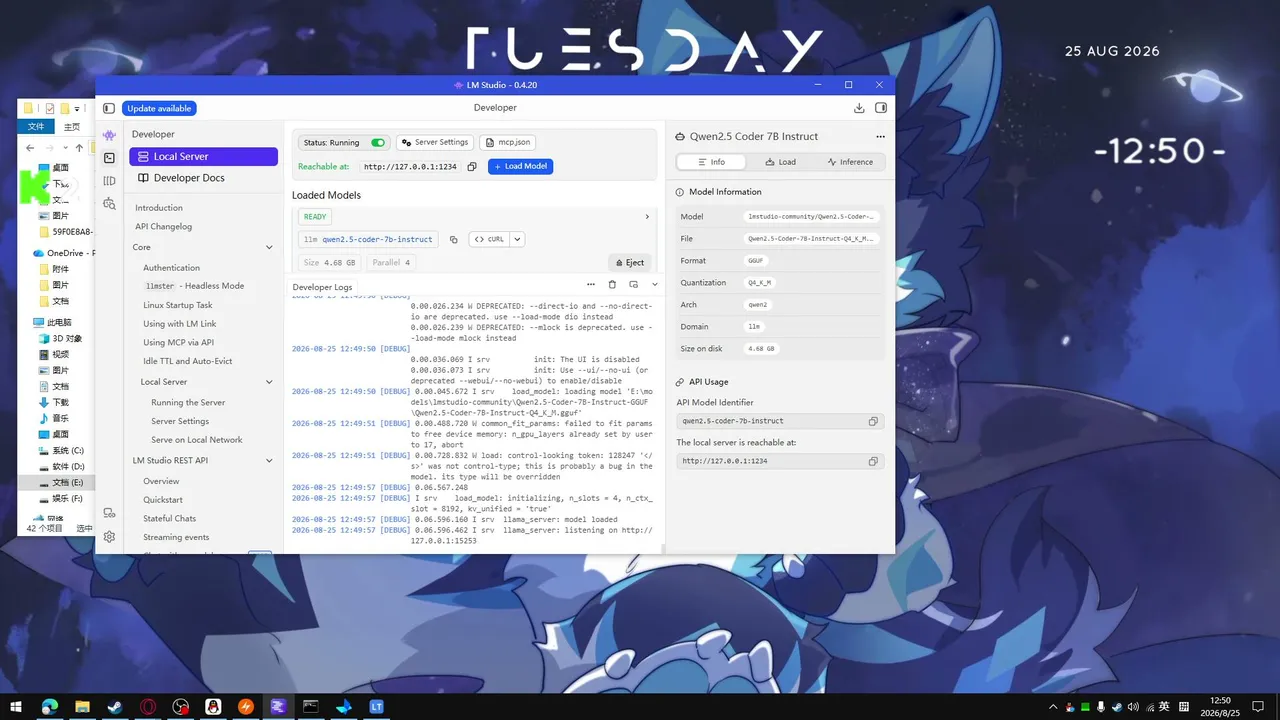Viewport: 1280px width, 720px height.
Task: Click the Update available button
Action: pyautogui.click(x=160, y=108)
